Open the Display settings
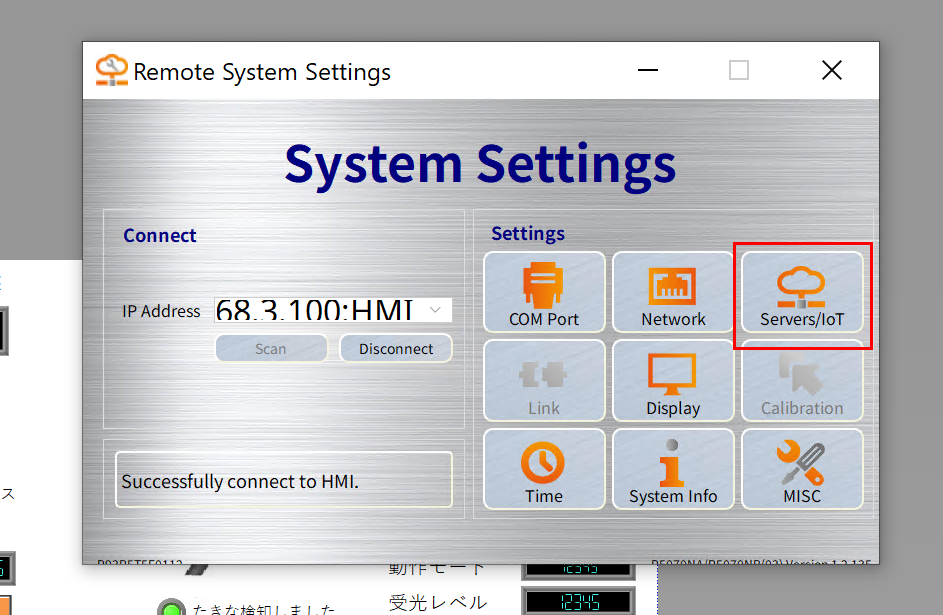The image size is (943, 615). click(673, 381)
